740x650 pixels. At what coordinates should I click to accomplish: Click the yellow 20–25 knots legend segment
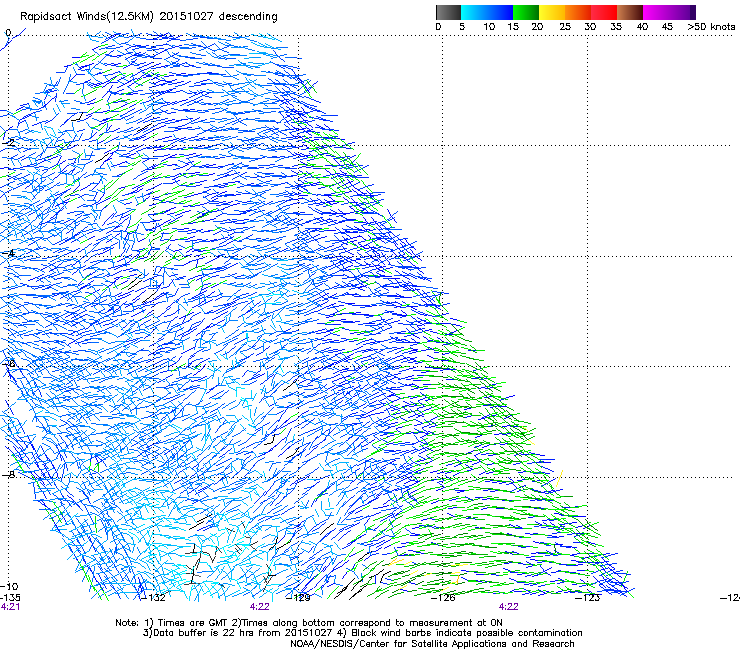click(552, 12)
